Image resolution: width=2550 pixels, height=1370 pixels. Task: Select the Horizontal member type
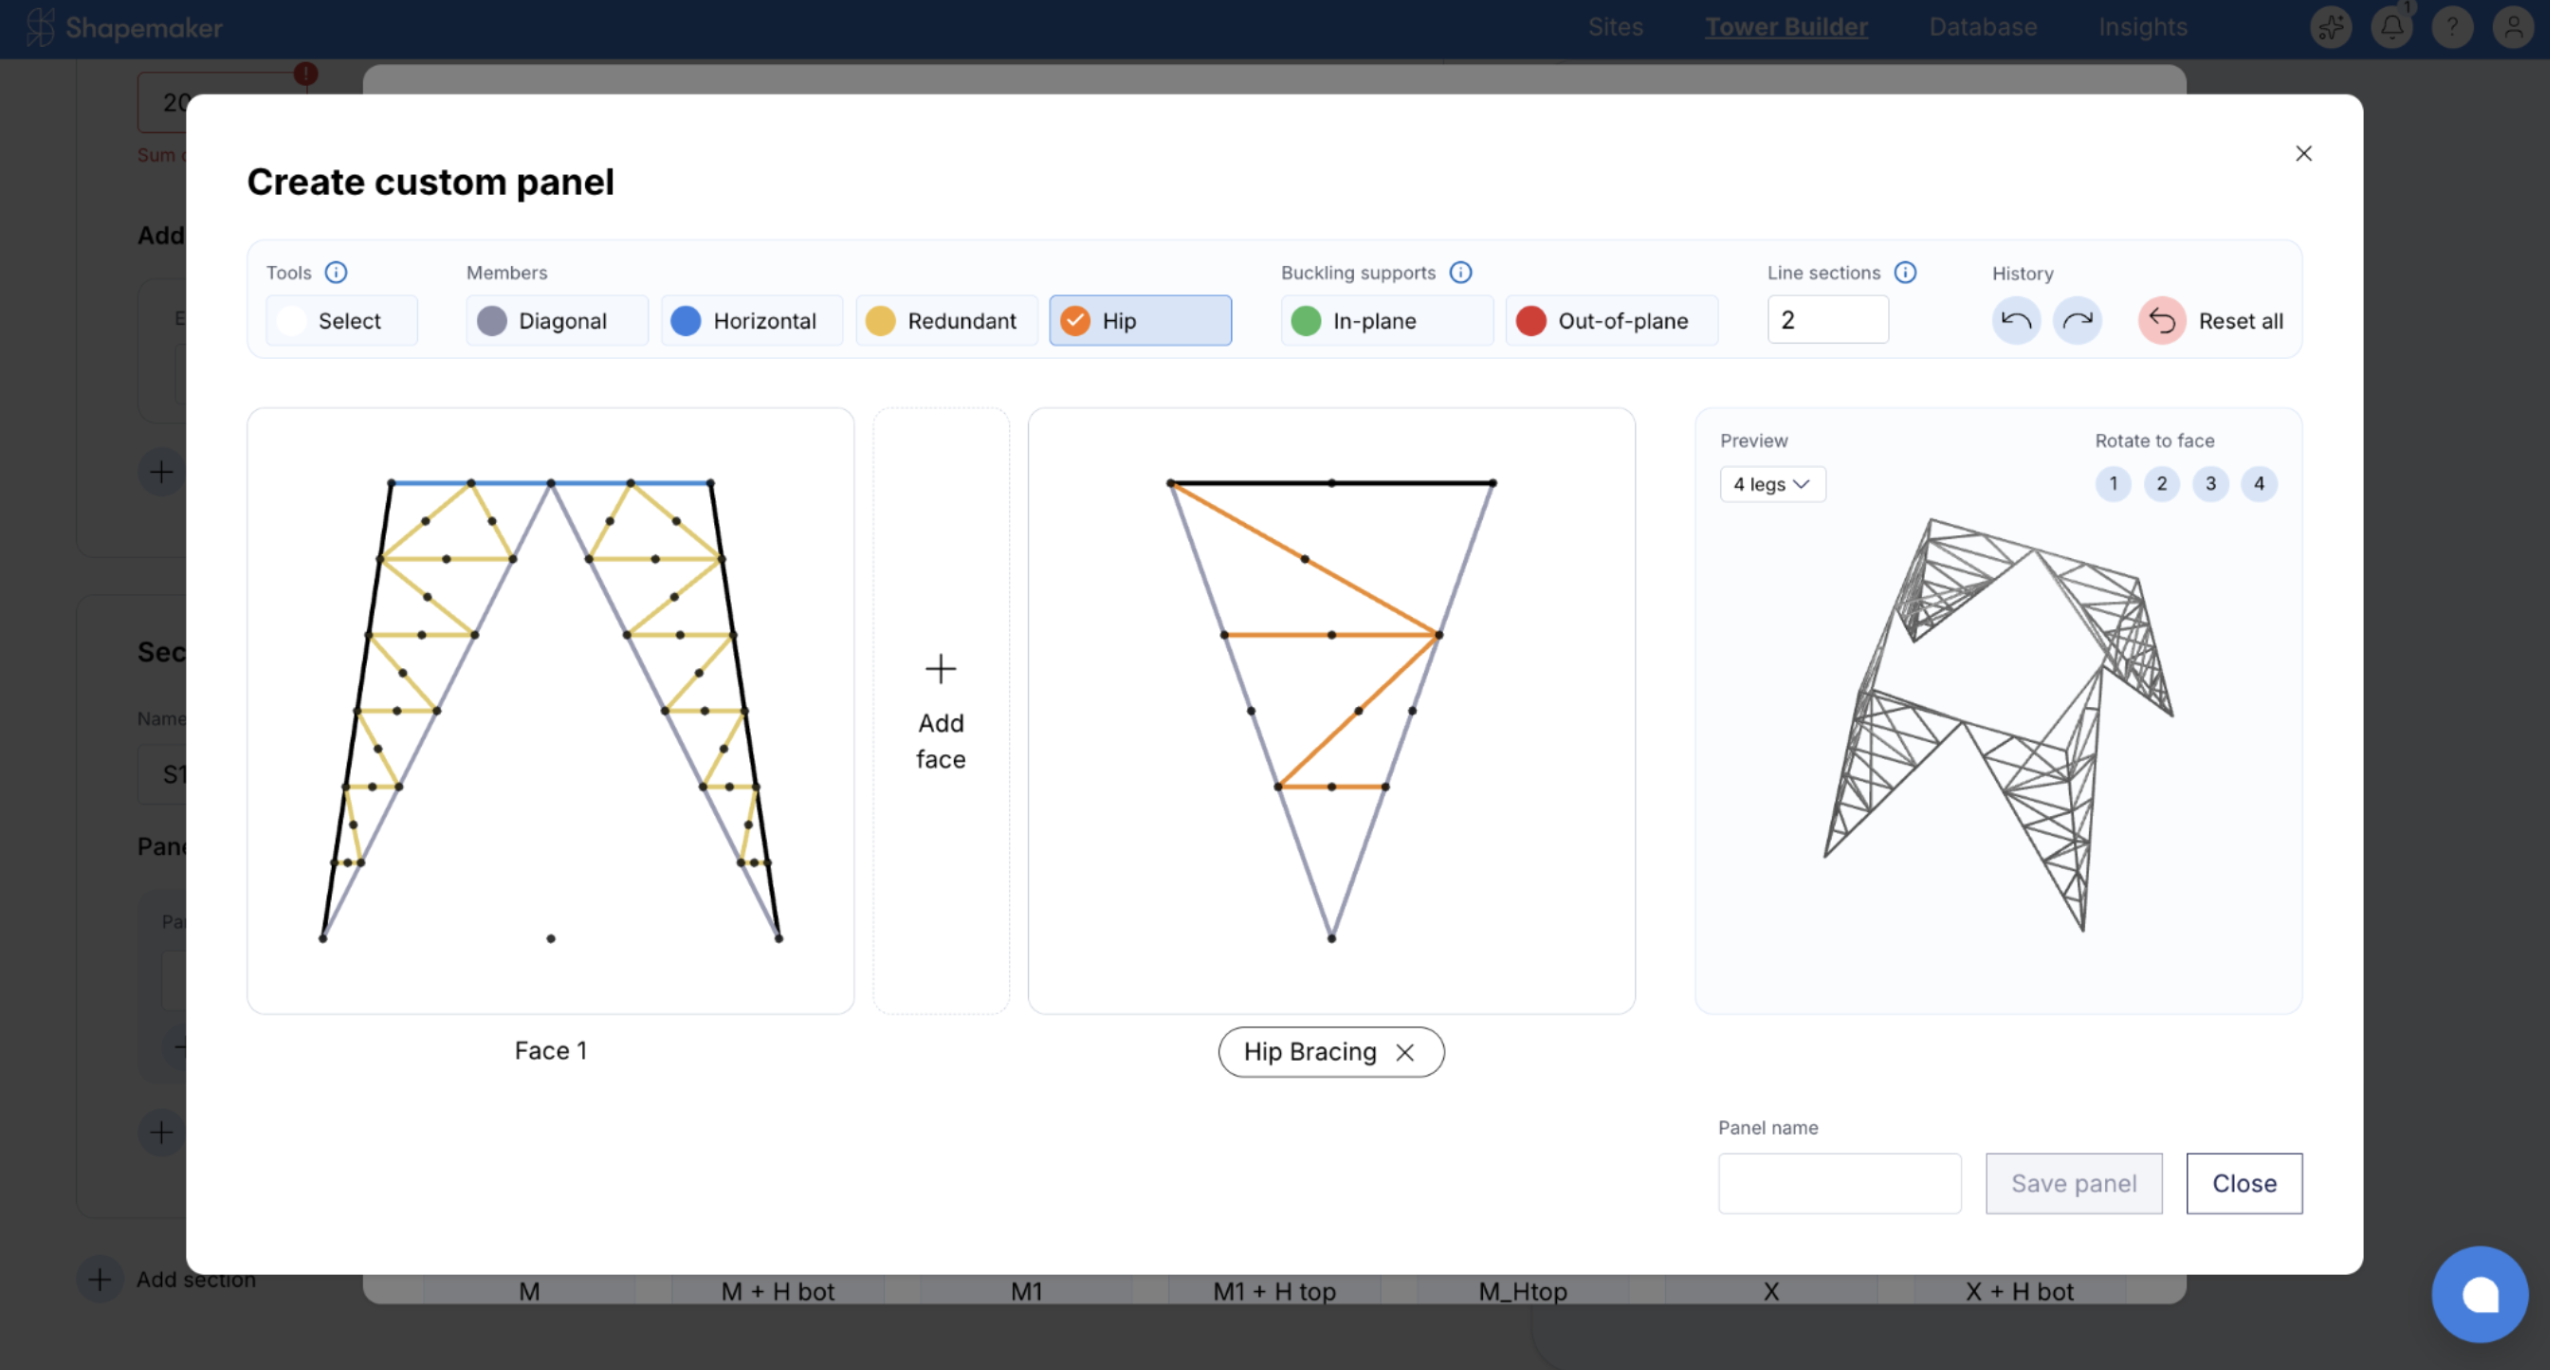(752, 321)
